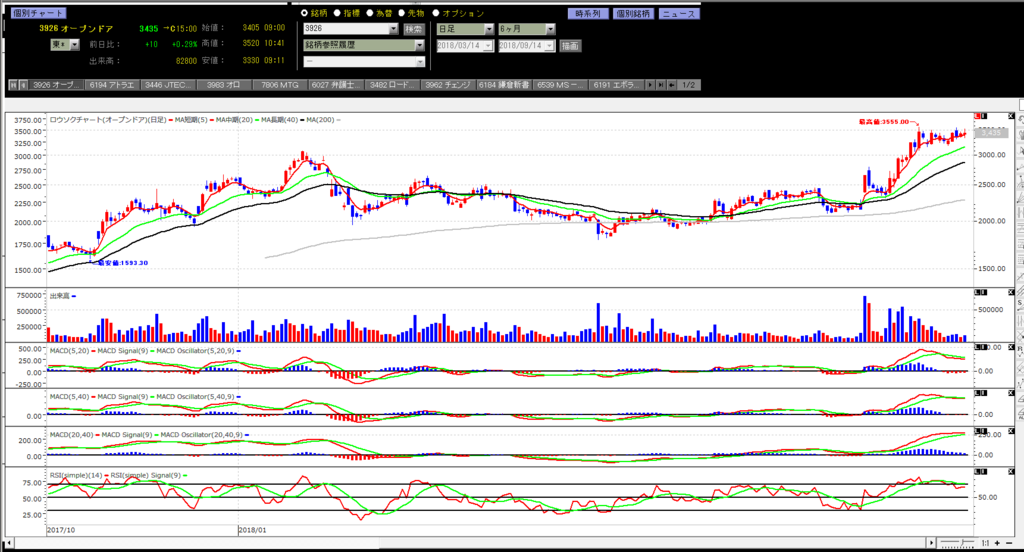Select the 銘柄 radio button

[x=304, y=13]
